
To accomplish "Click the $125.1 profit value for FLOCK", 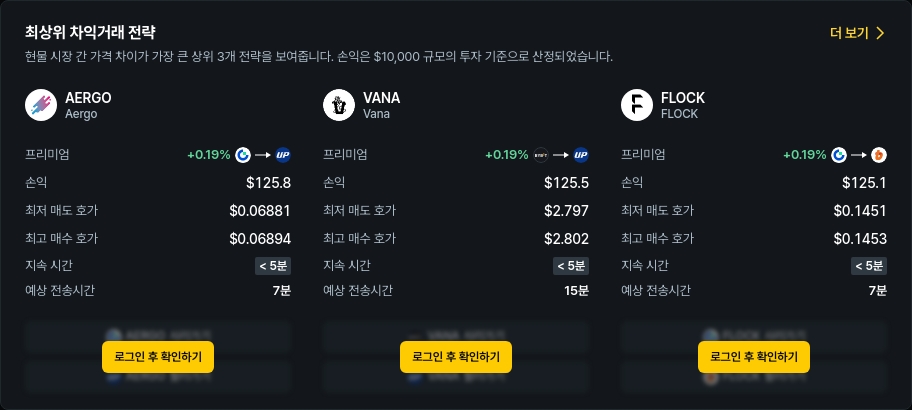I will click(x=864, y=183).
